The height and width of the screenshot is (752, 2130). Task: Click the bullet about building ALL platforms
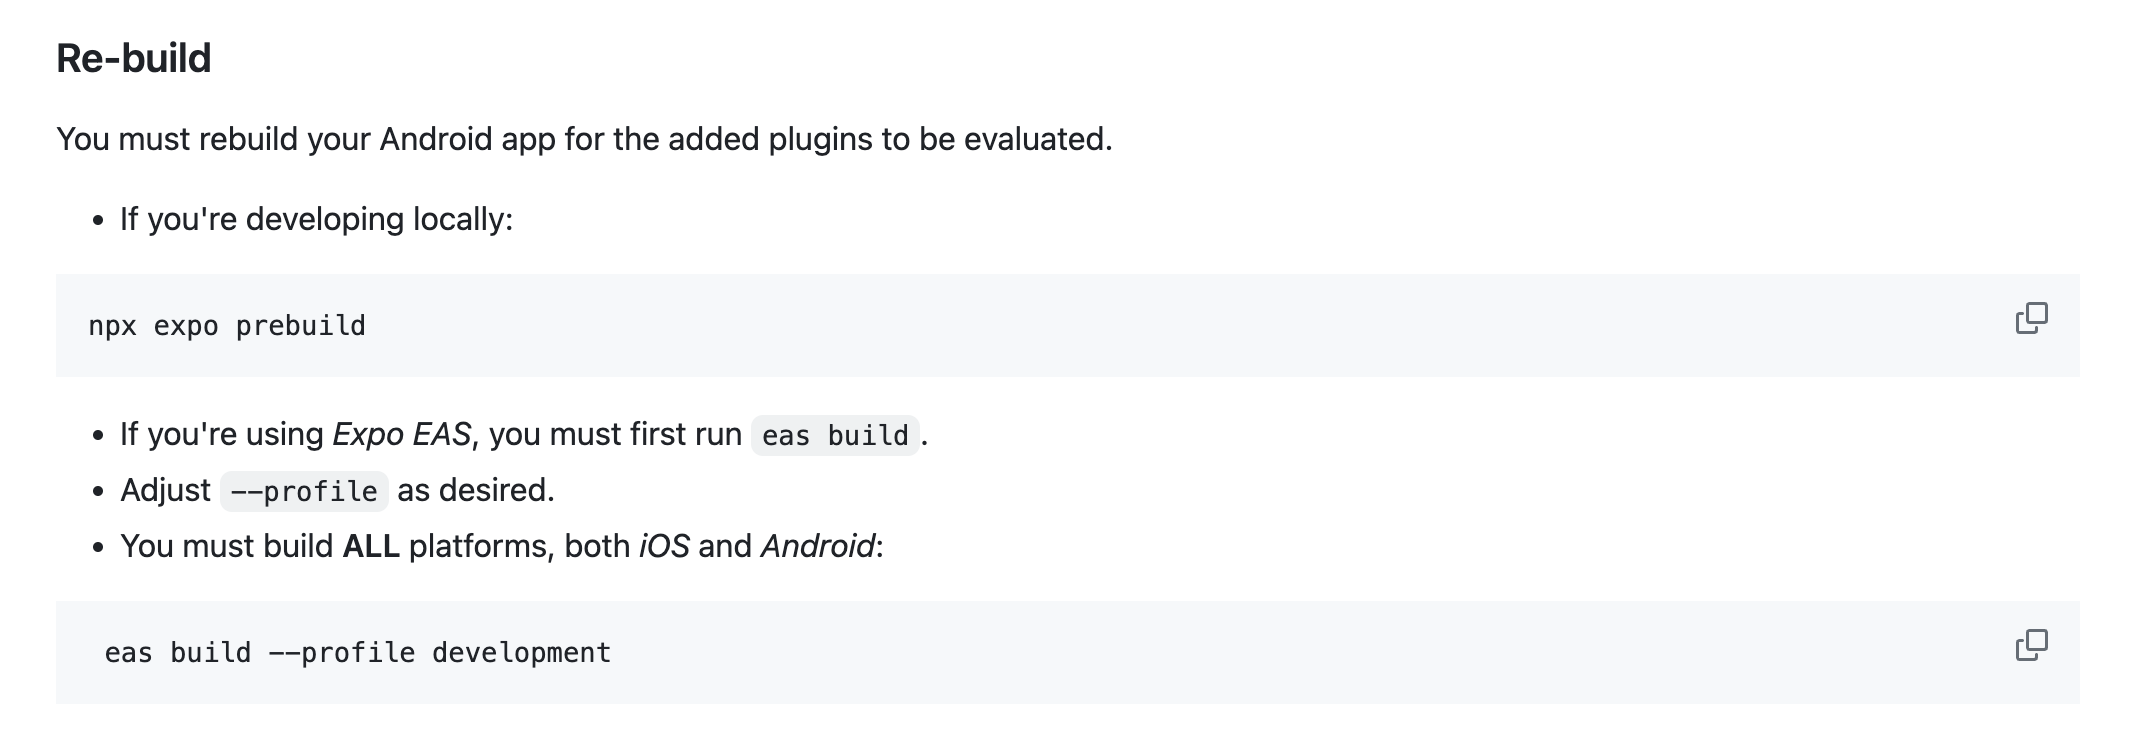[500, 545]
